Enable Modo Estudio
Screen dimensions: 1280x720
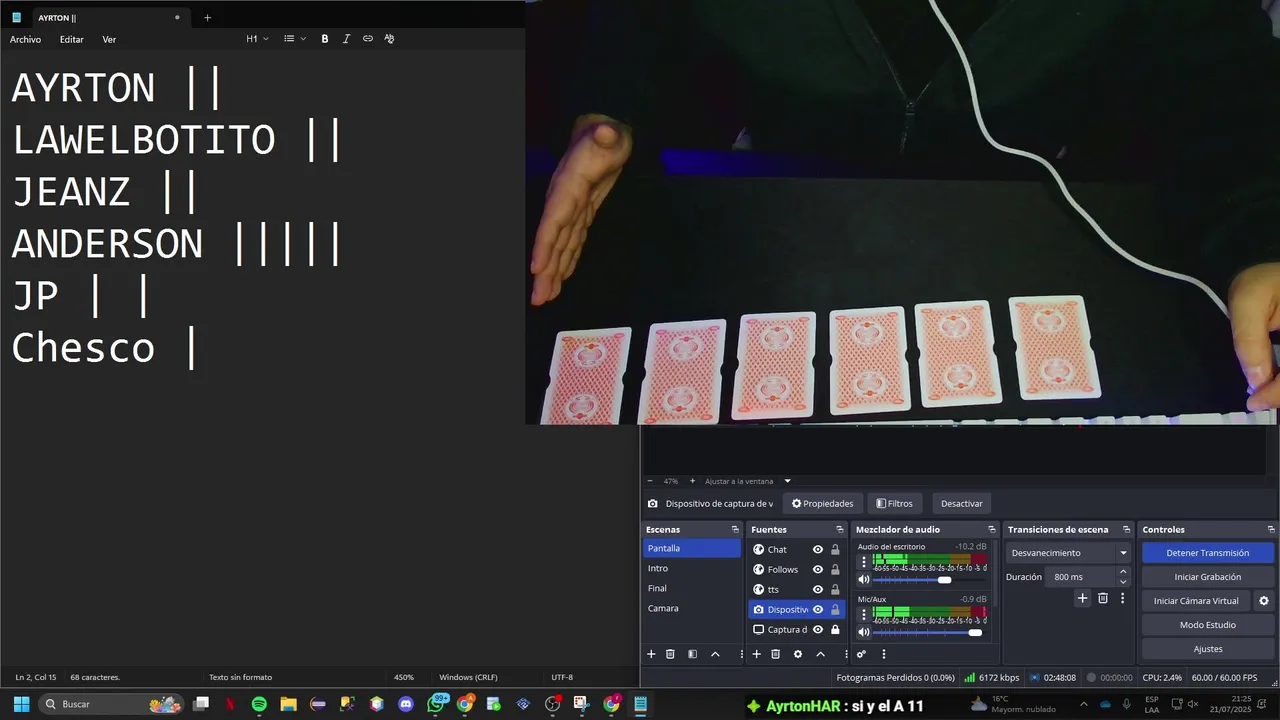[x=1207, y=625]
